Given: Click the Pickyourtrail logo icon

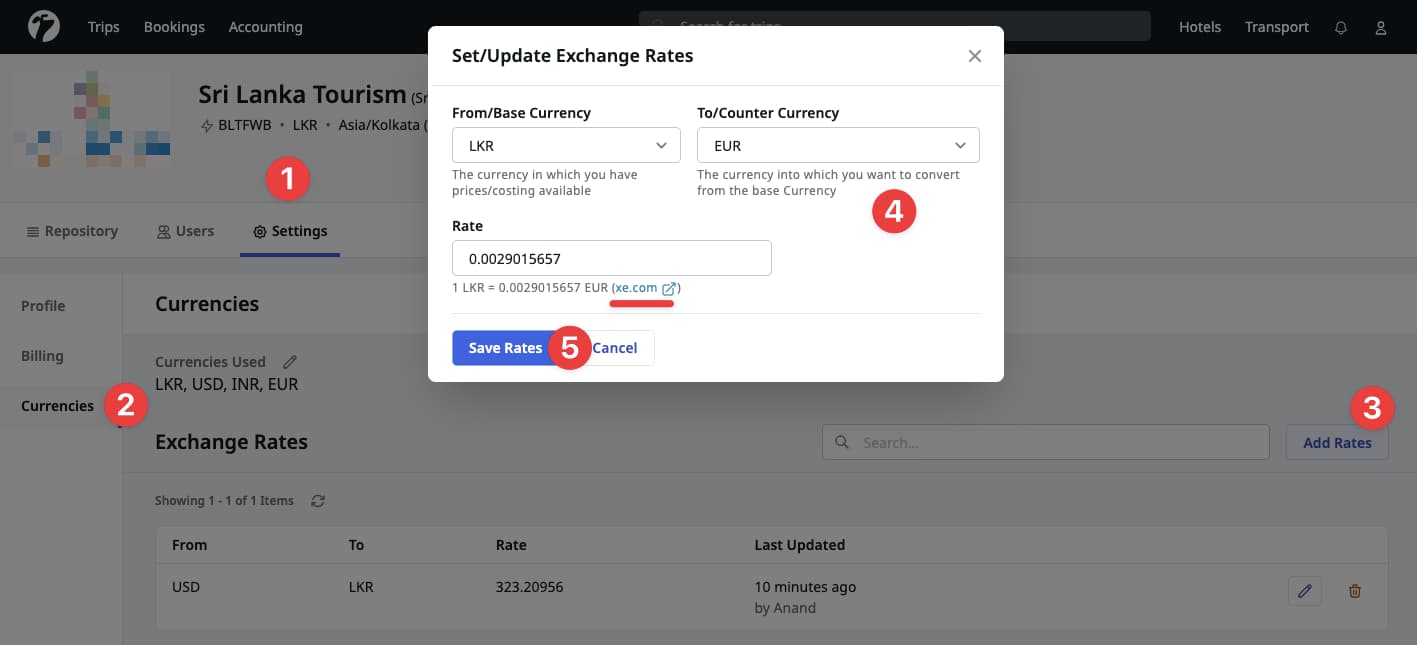Looking at the screenshot, I should point(42,27).
